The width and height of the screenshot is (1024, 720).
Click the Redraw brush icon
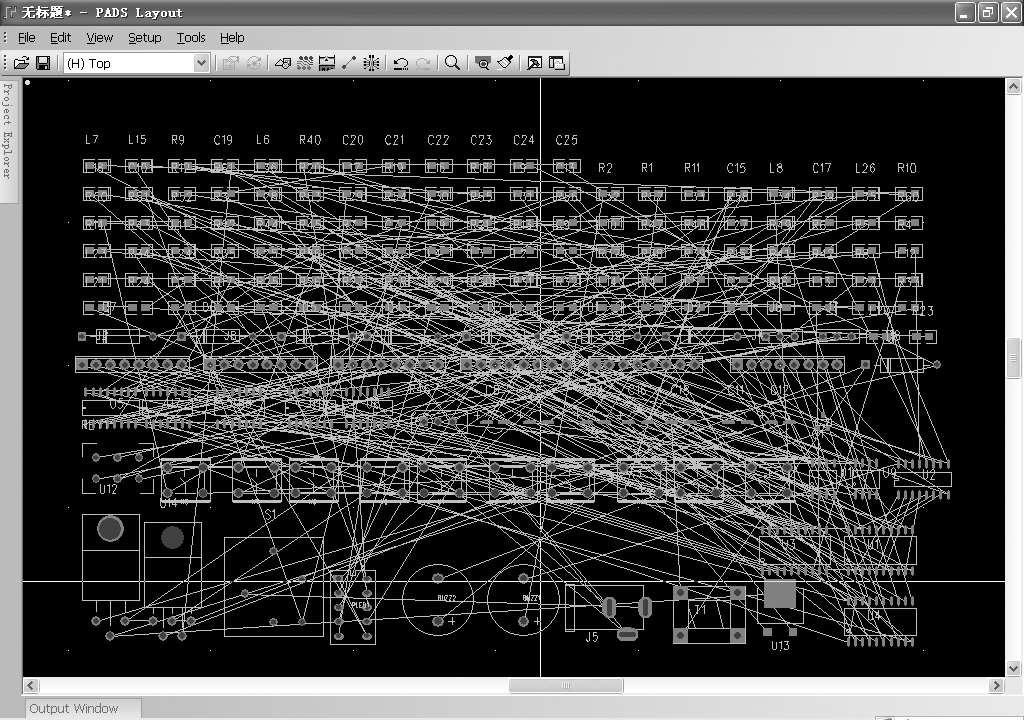pos(505,63)
